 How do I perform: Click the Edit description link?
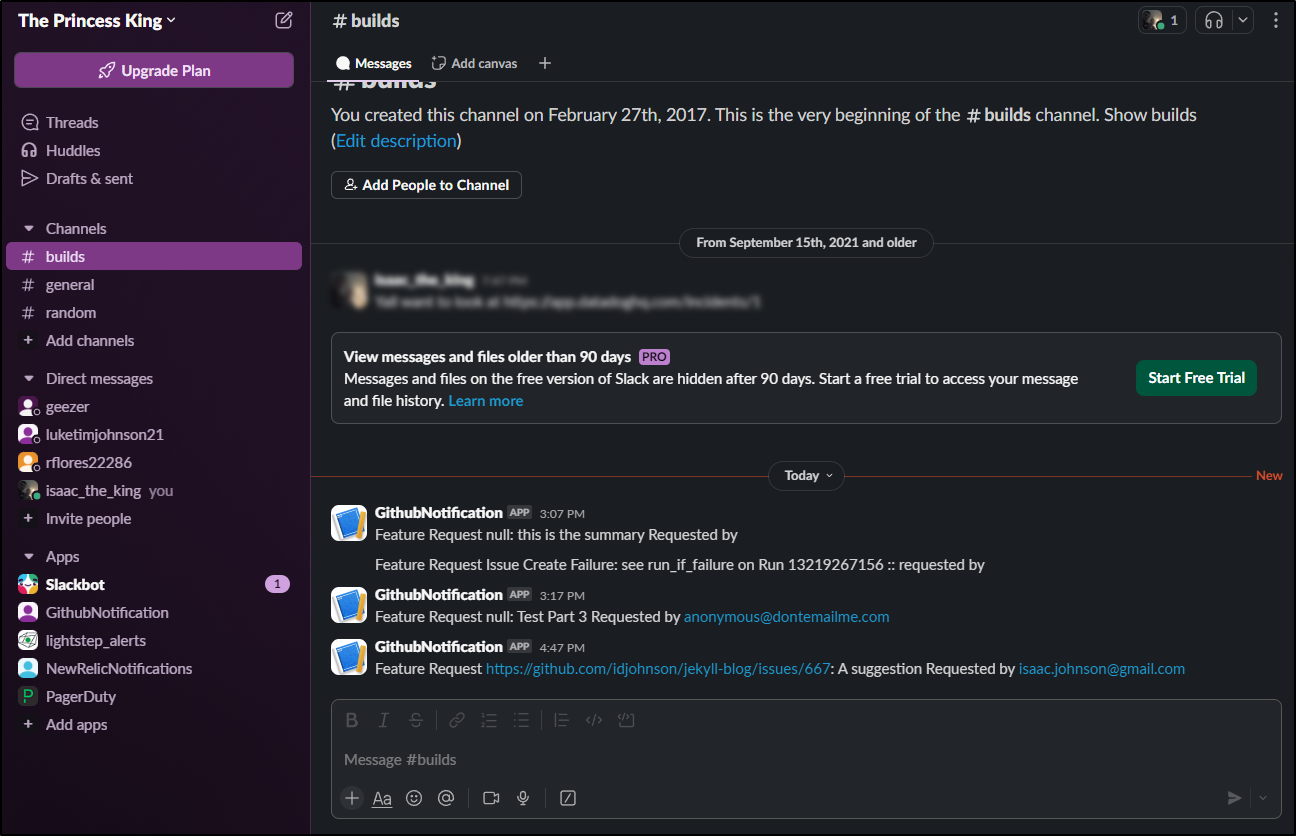click(396, 141)
